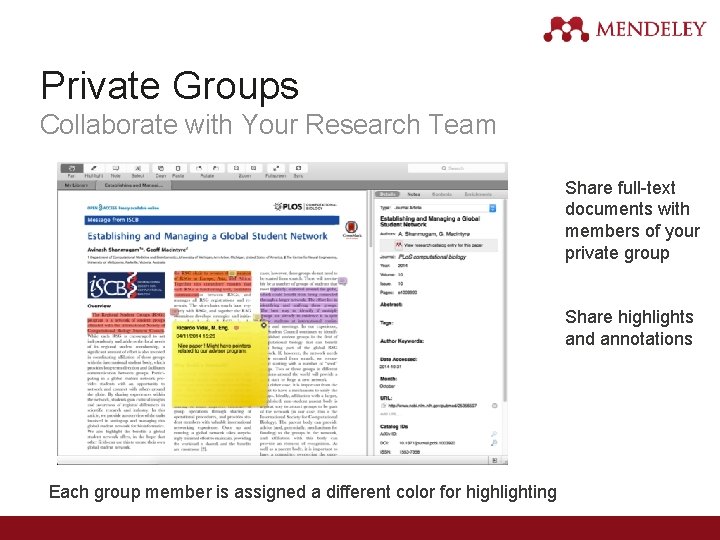
Task: Click the 'Overview' heading in the paper
Action: point(99,306)
